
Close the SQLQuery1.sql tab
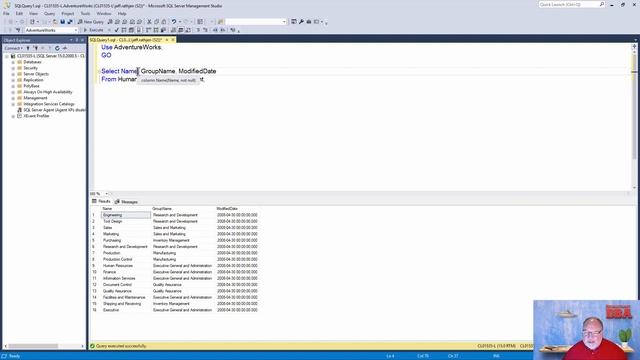(x=173, y=40)
